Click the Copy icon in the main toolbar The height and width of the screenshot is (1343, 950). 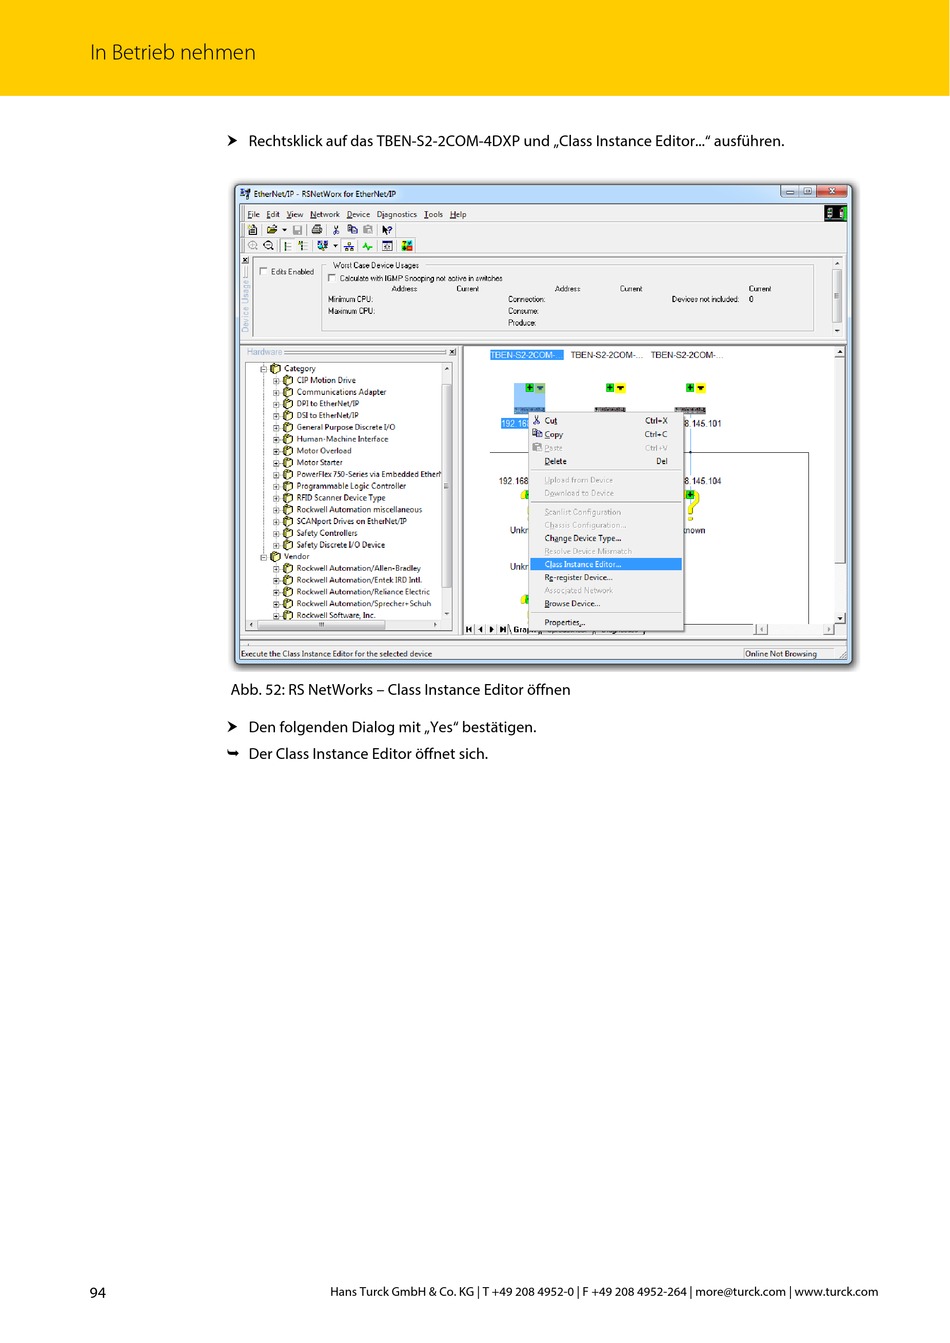(x=352, y=230)
